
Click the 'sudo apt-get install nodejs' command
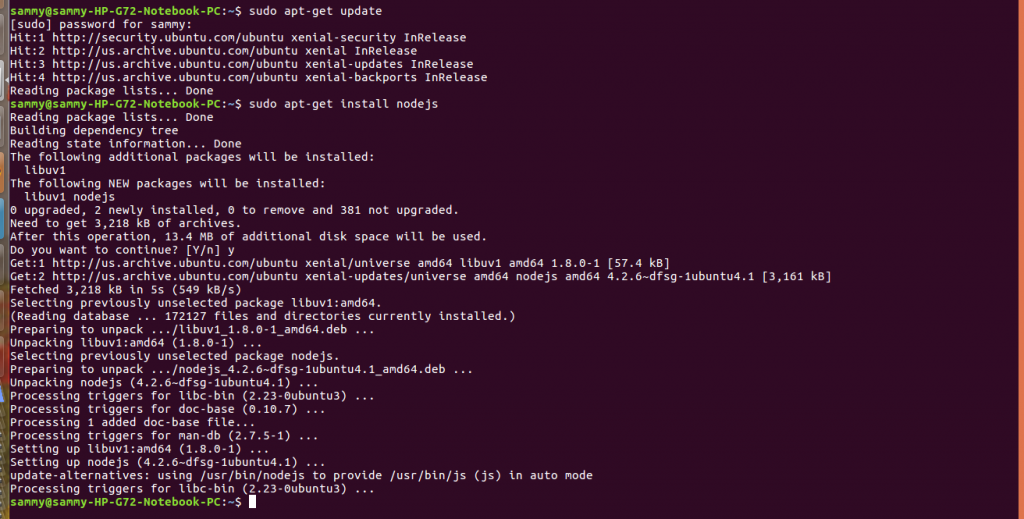click(x=344, y=104)
